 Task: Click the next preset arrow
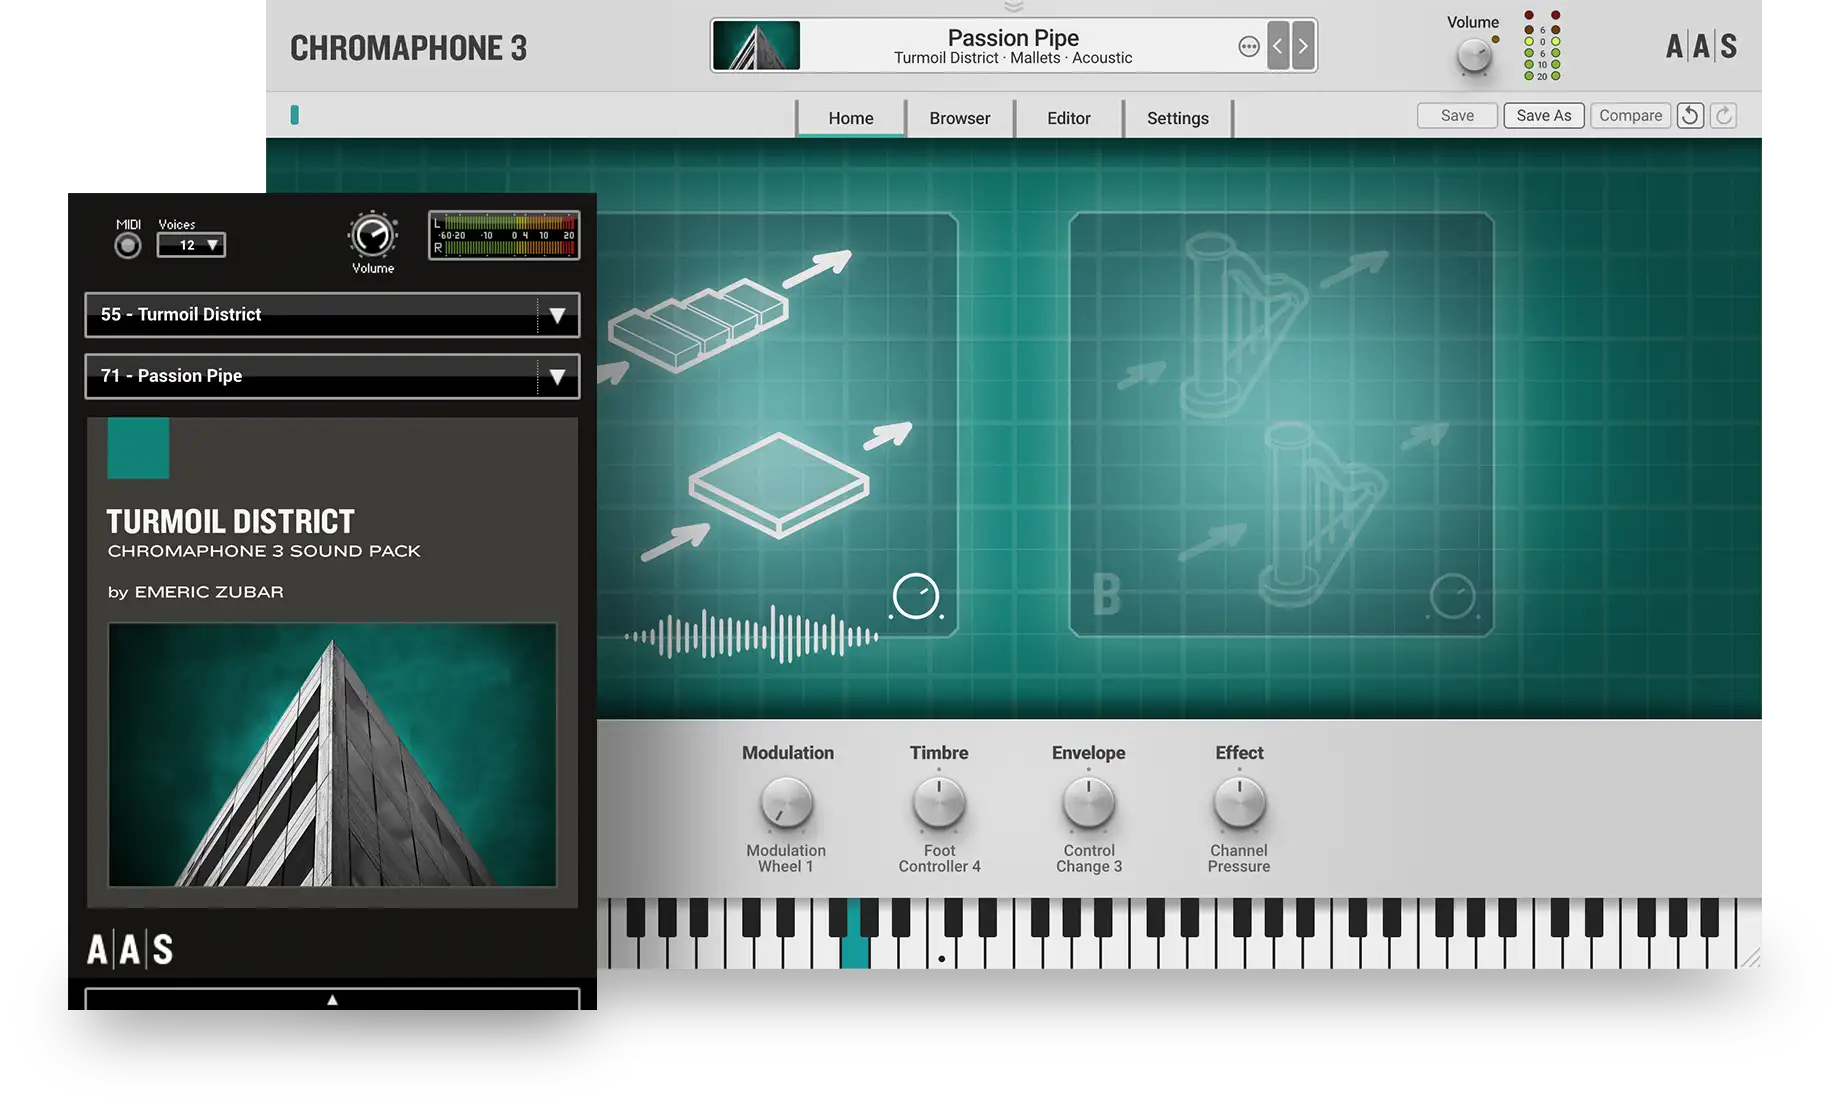(1303, 46)
